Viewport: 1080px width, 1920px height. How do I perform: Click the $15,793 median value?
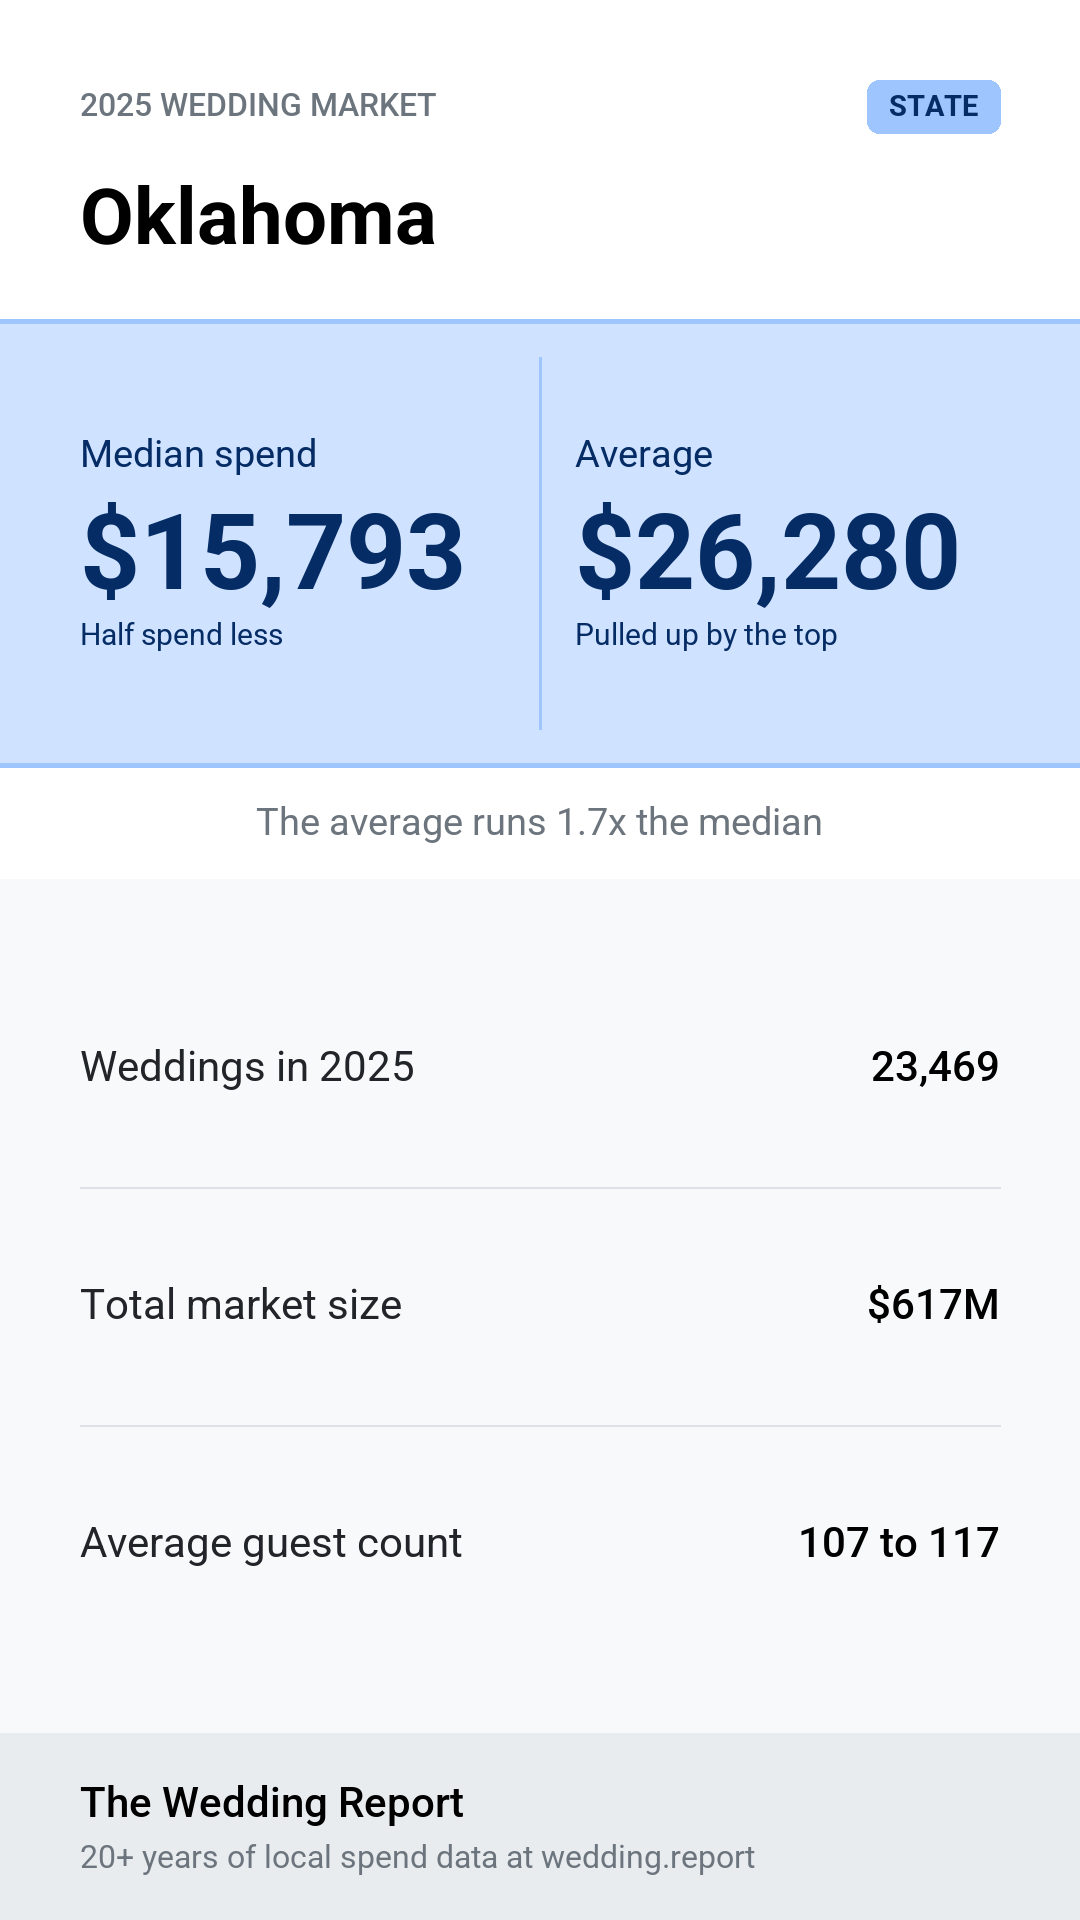pos(273,552)
